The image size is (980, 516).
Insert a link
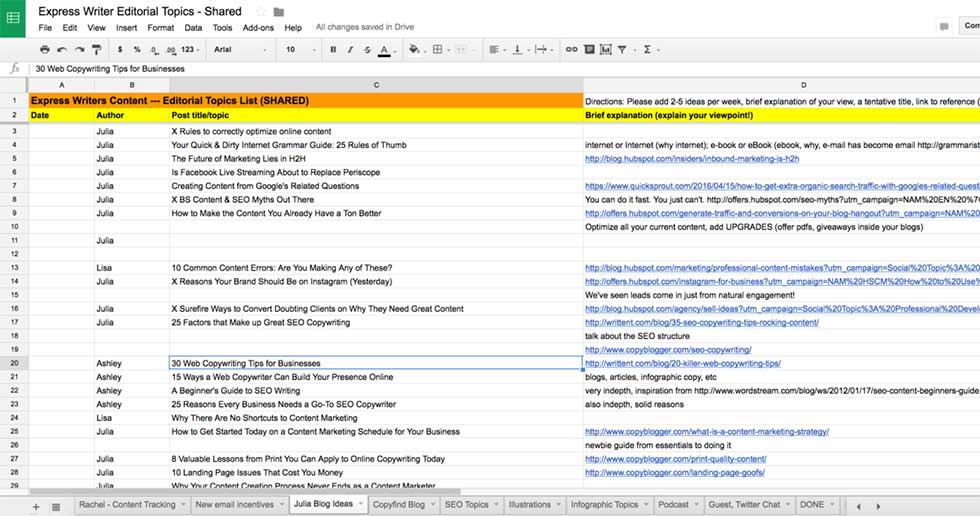[x=571, y=49]
